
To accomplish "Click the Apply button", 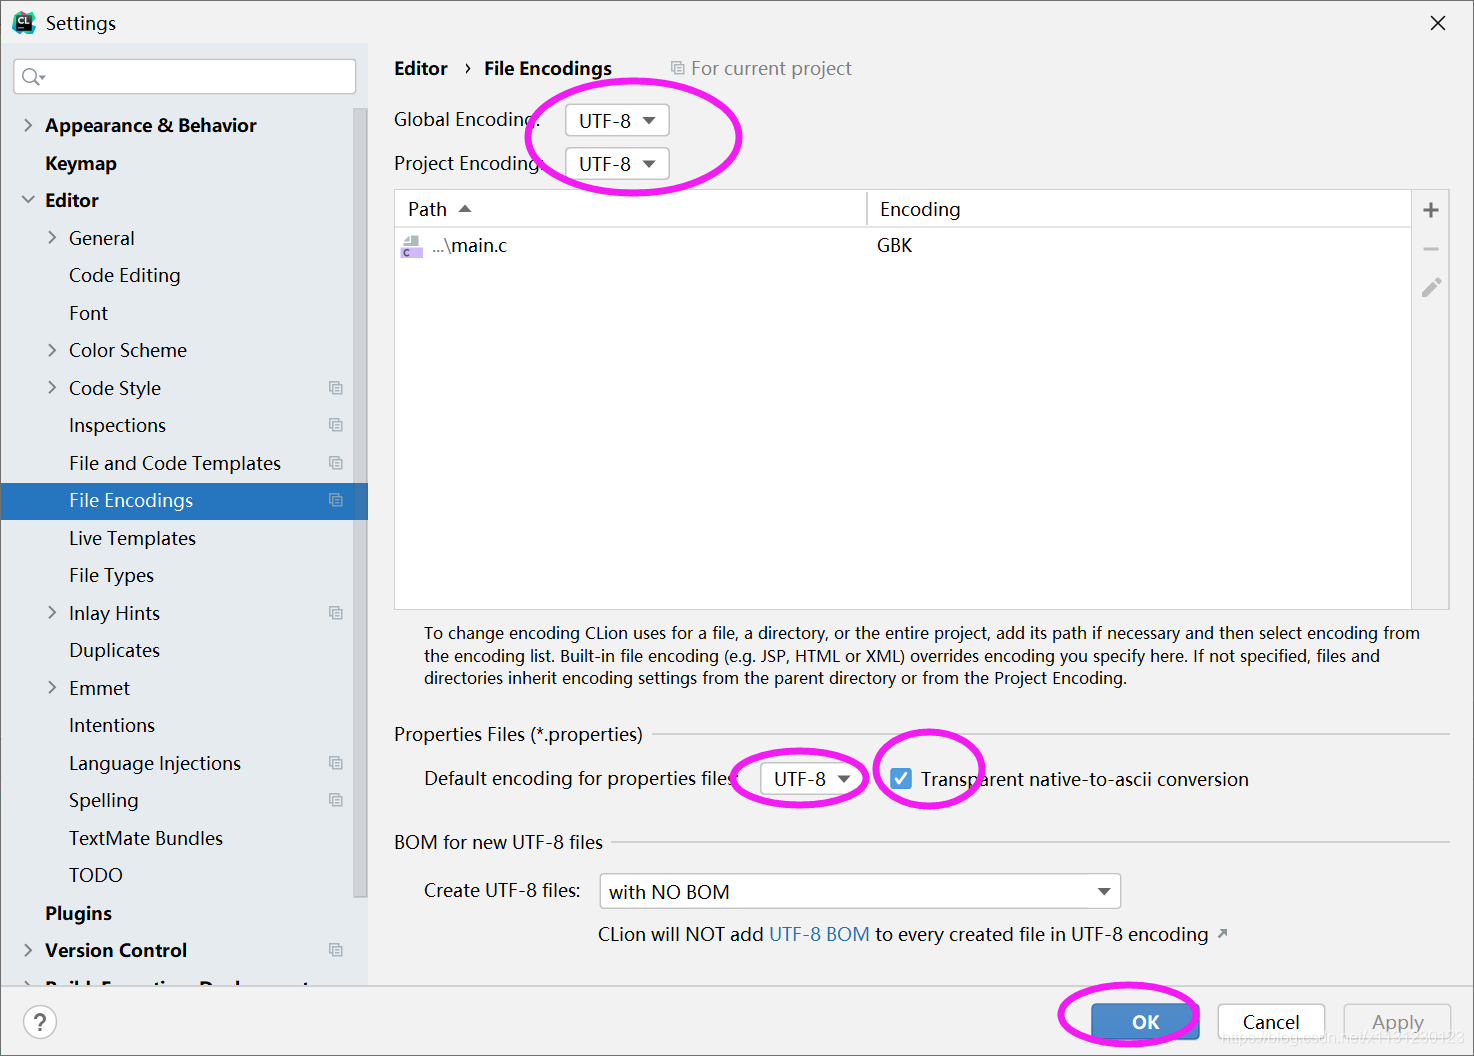I will click(1397, 1022).
